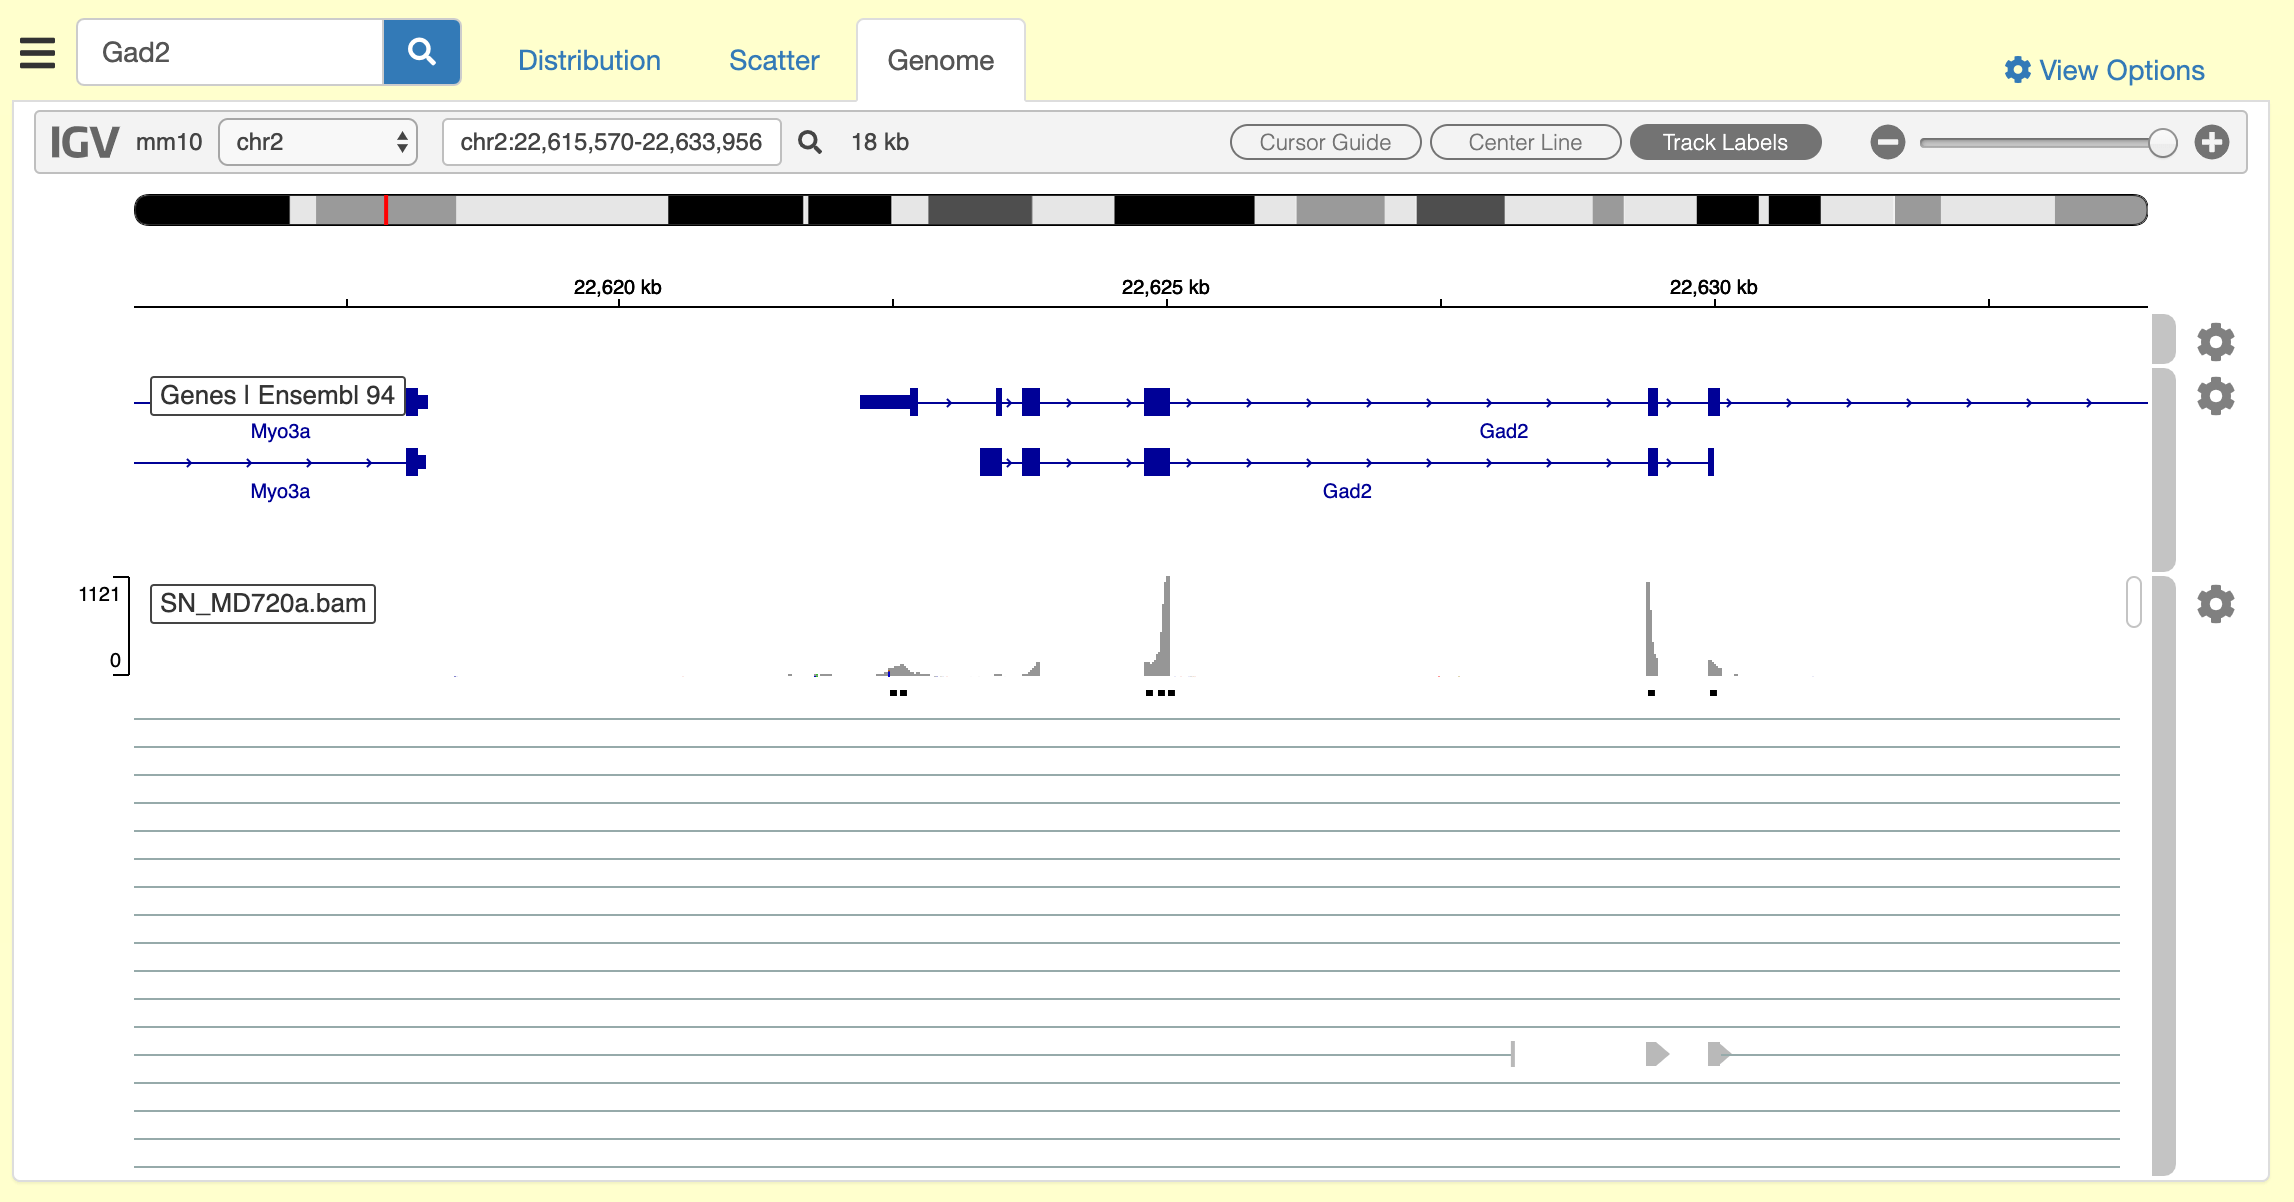Open settings gear for the Ensembl gene track
The image size is (2294, 1202).
coord(2215,396)
